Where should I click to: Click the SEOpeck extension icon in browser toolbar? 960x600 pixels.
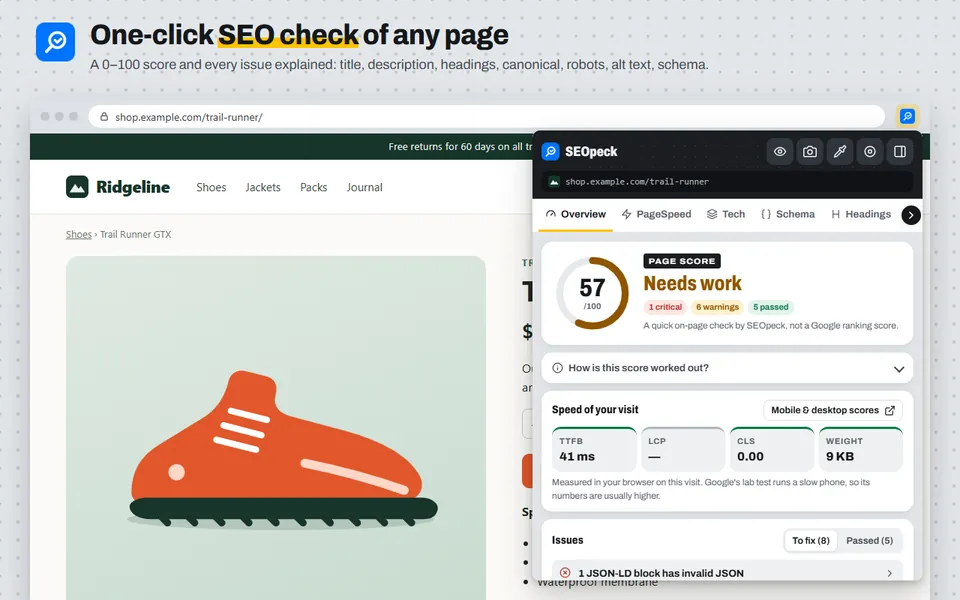point(907,116)
